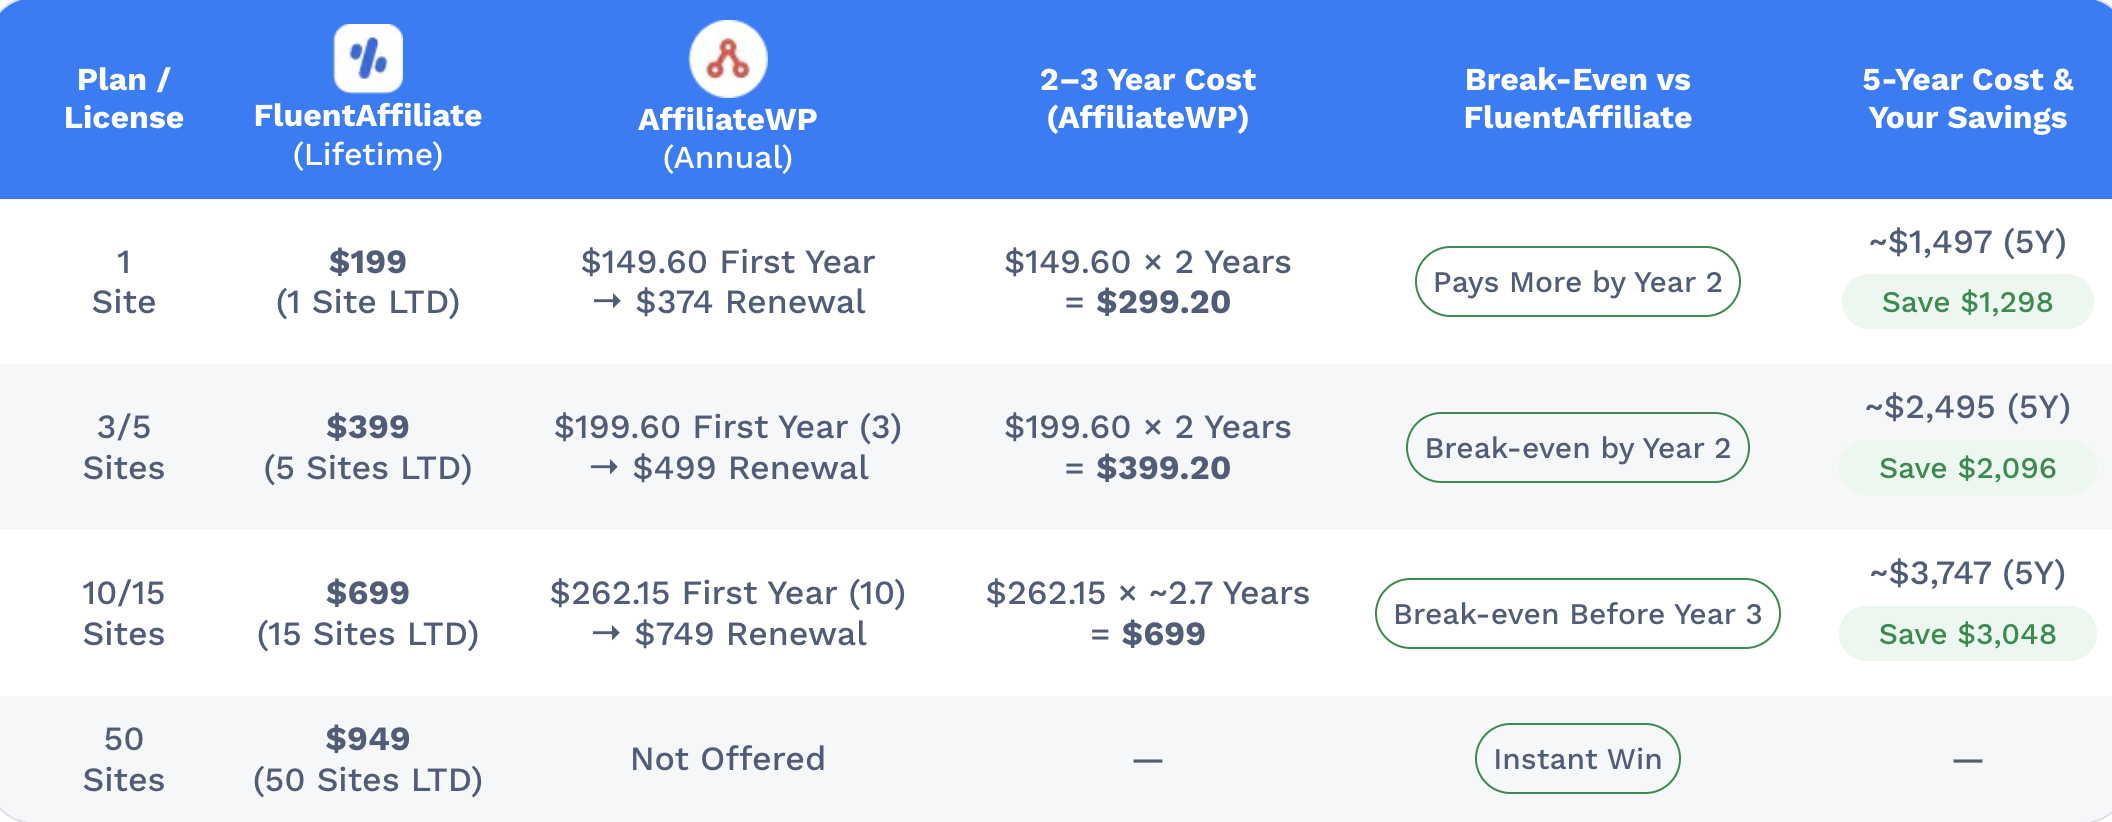Select the $399 5 Sites LTD price
The image size is (2112, 822).
point(368,448)
